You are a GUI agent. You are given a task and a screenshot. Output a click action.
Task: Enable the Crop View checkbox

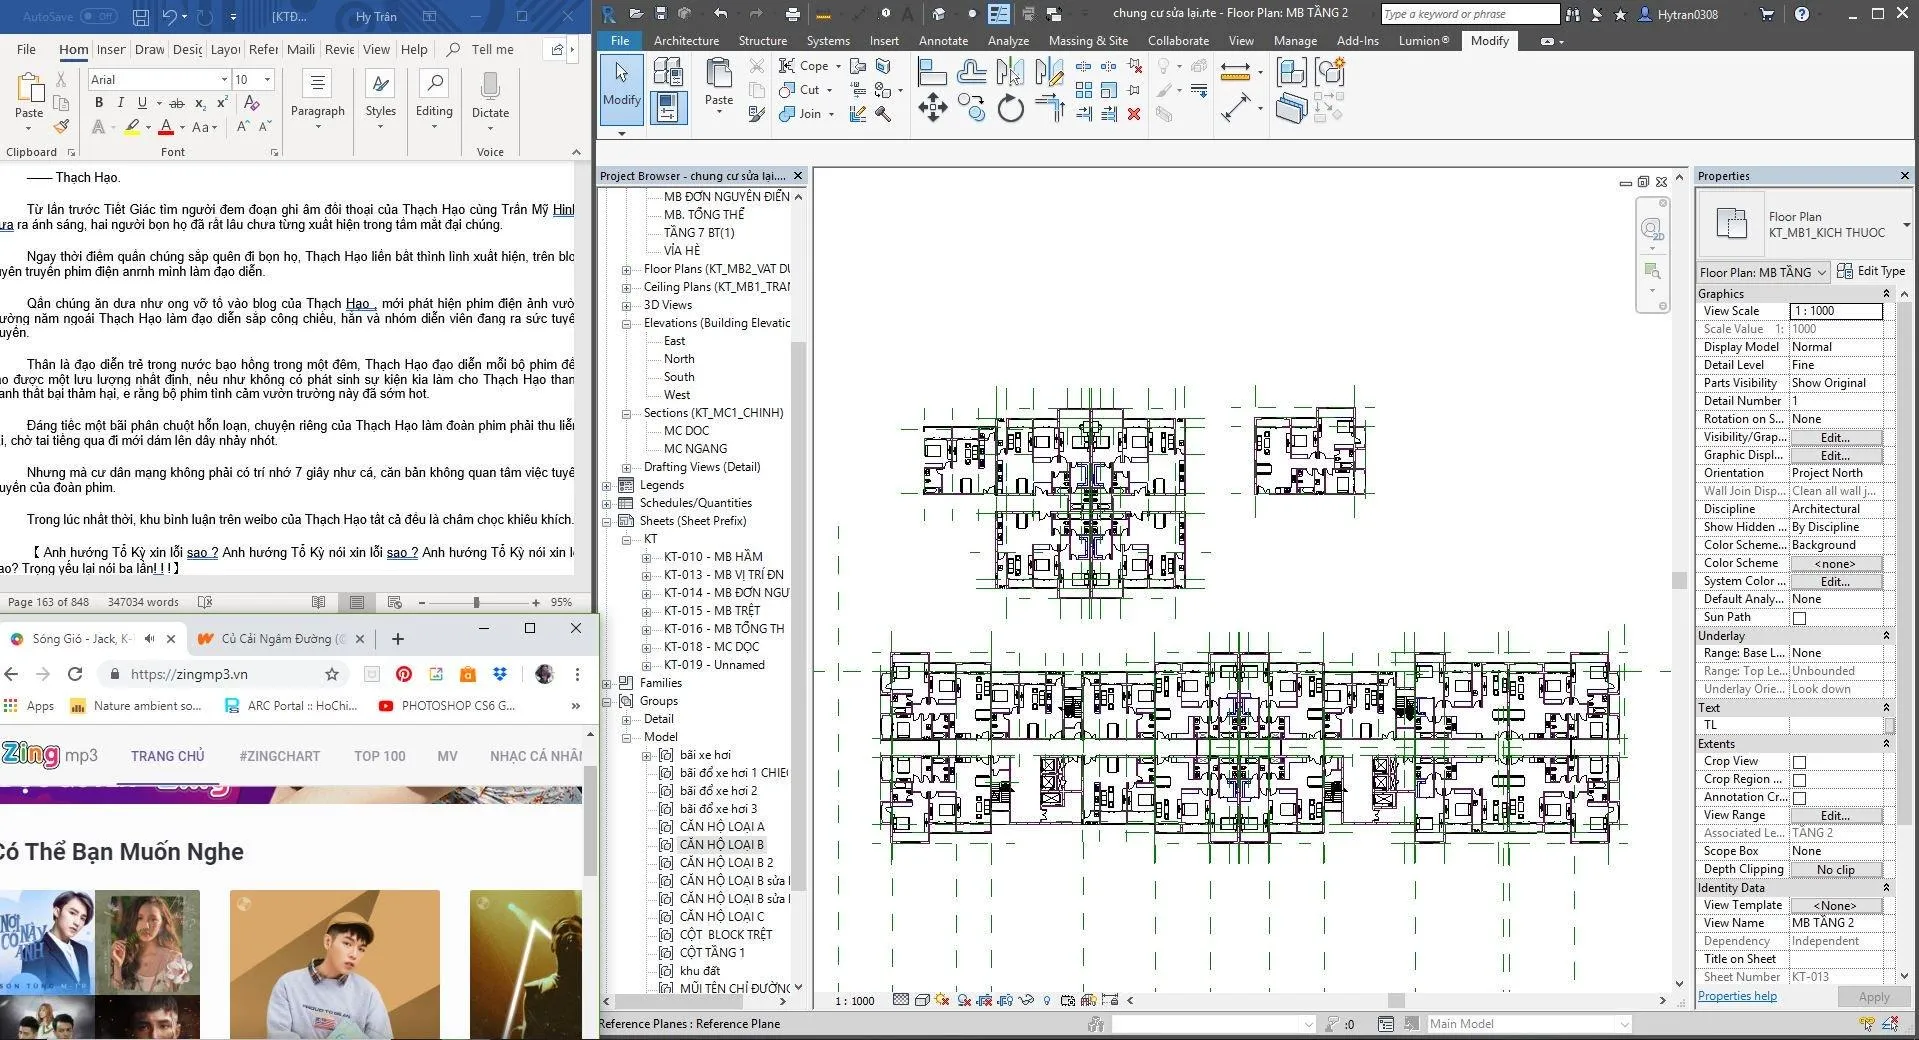[x=1799, y=762]
